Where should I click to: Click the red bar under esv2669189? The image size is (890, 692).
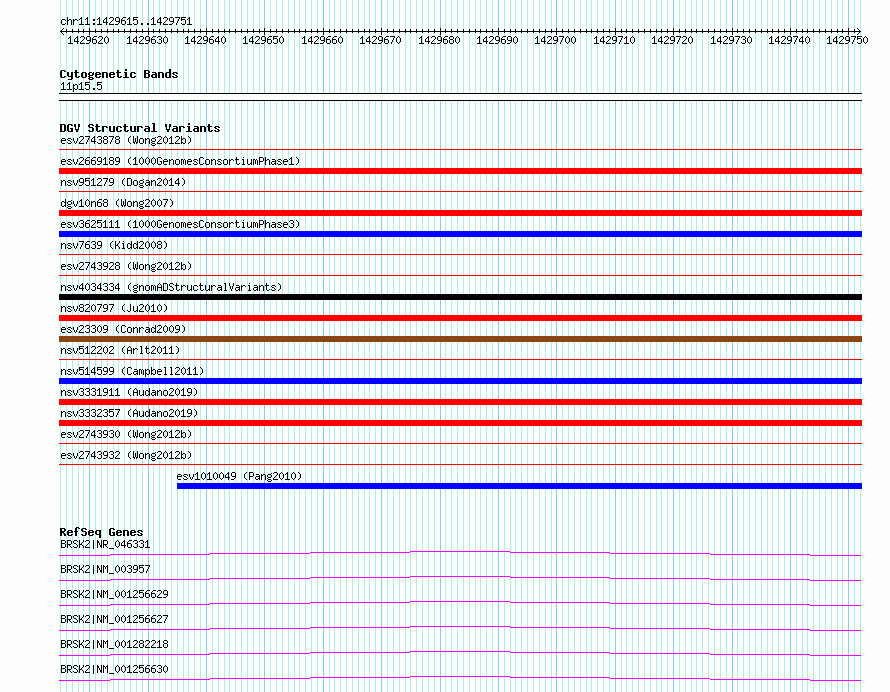460,171
